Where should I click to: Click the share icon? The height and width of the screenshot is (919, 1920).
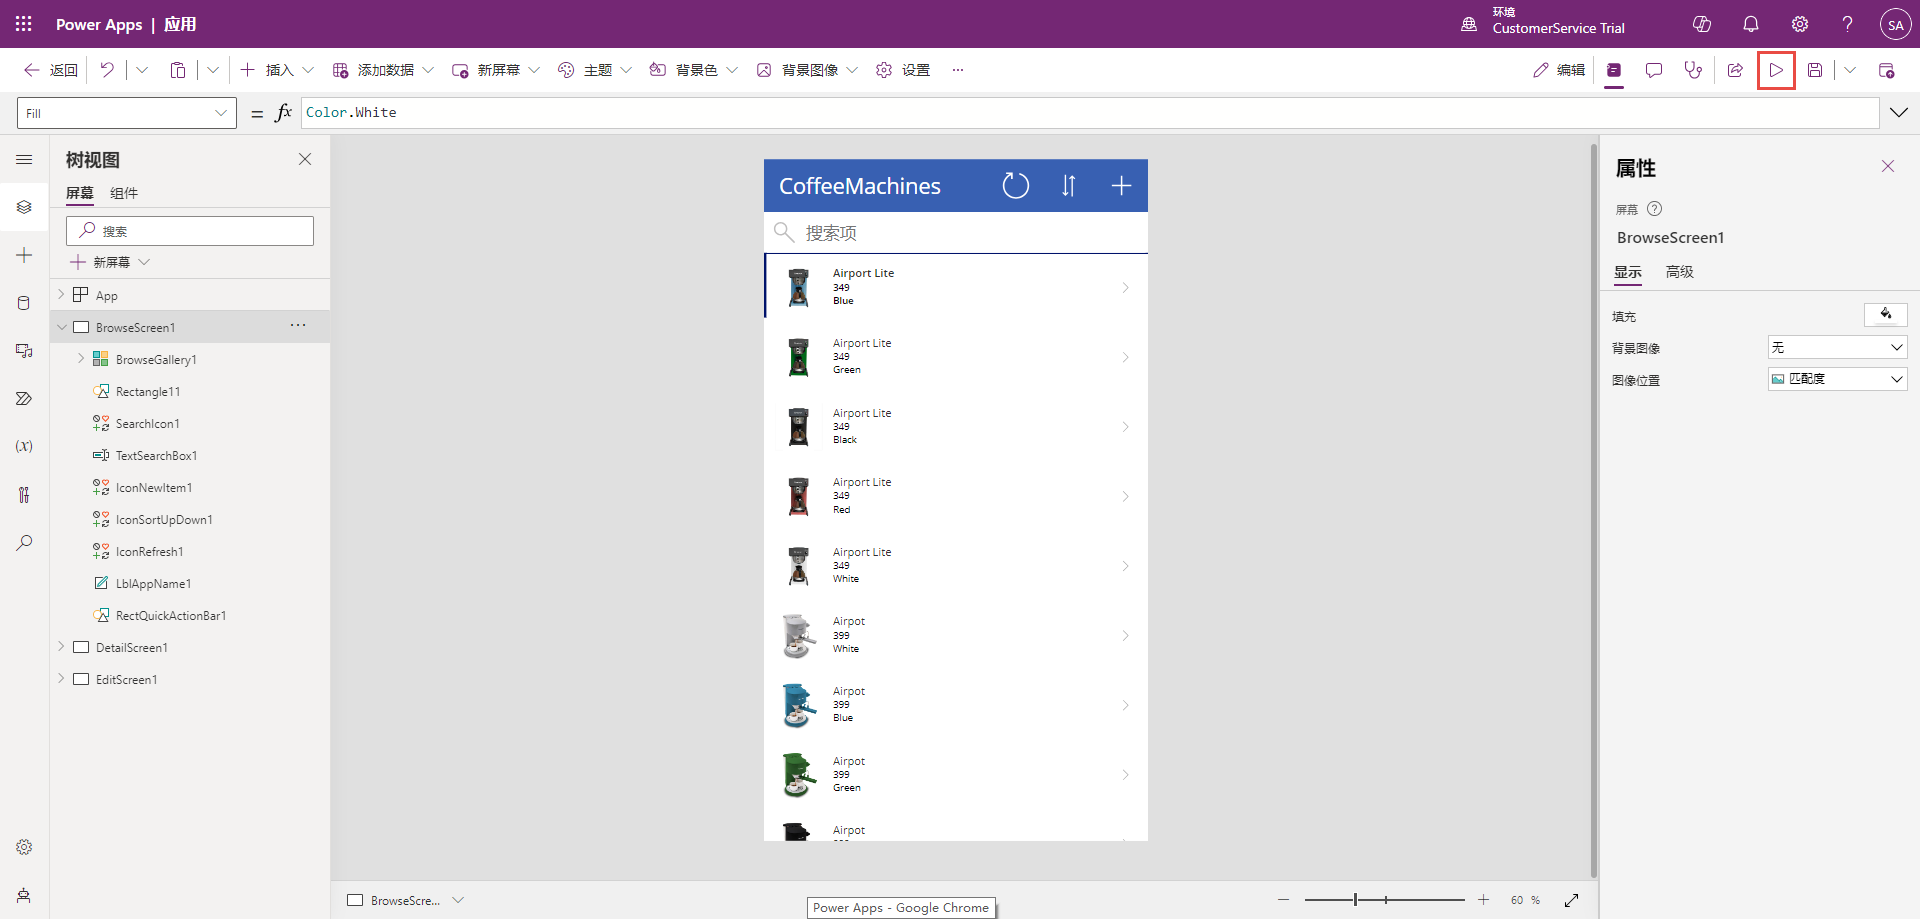click(x=1736, y=70)
